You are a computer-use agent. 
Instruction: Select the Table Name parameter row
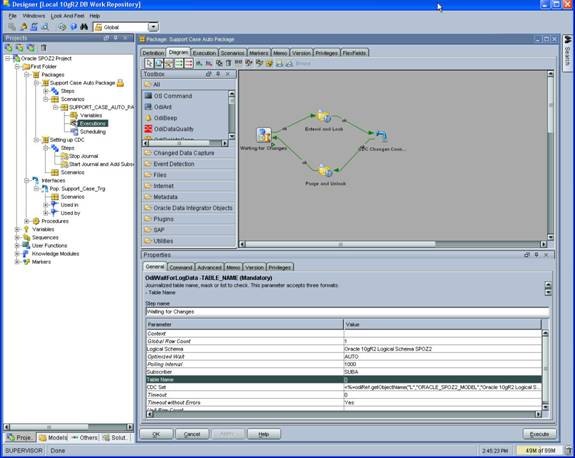tap(344, 380)
